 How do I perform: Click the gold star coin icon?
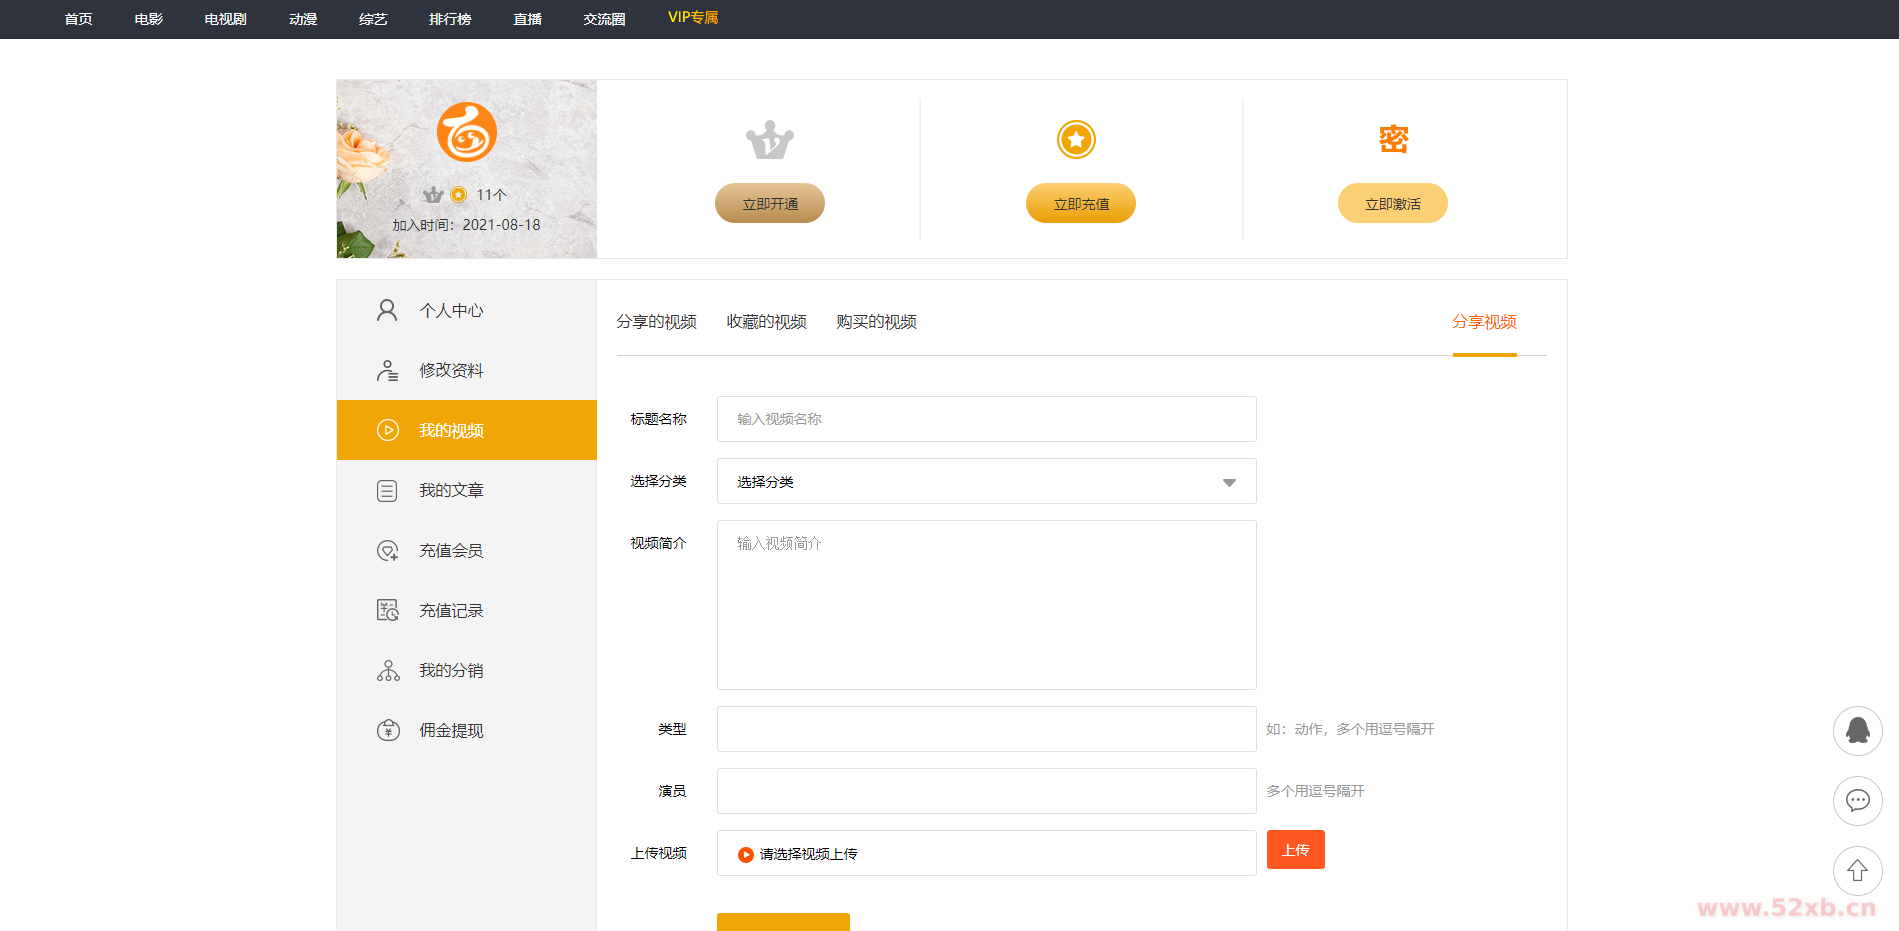(1076, 140)
